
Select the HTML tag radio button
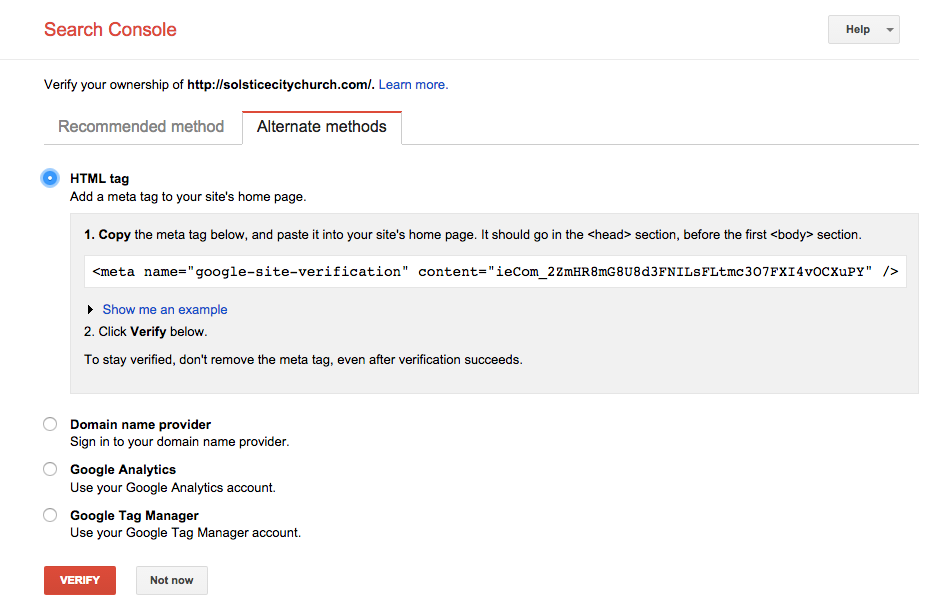pos(50,178)
